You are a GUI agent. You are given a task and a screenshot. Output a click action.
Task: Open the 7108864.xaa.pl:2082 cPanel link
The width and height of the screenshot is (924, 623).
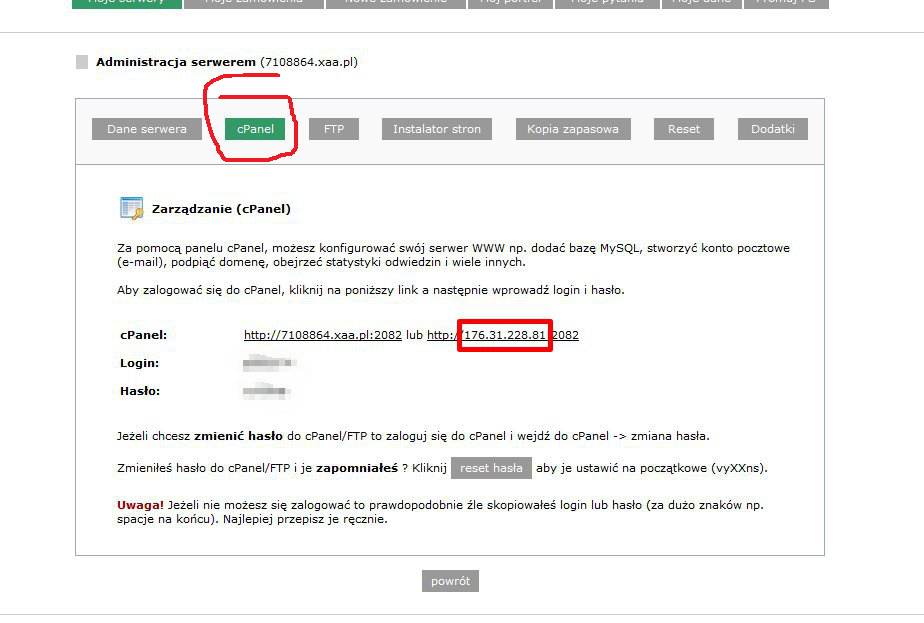tap(323, 335)
